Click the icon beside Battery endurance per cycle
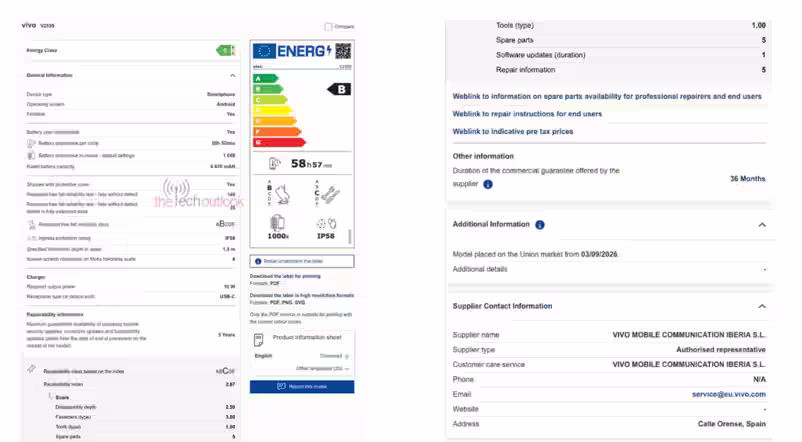The height and width of the screenshot is (442, 802). (x=31, y=144)
